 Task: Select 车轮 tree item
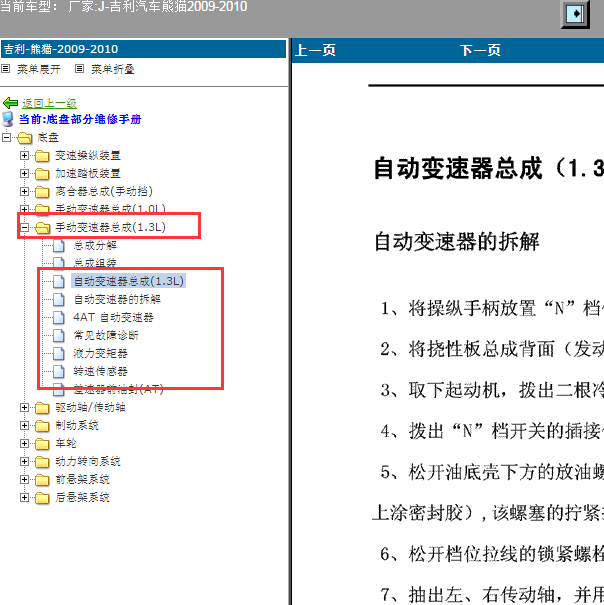[66, 443]
